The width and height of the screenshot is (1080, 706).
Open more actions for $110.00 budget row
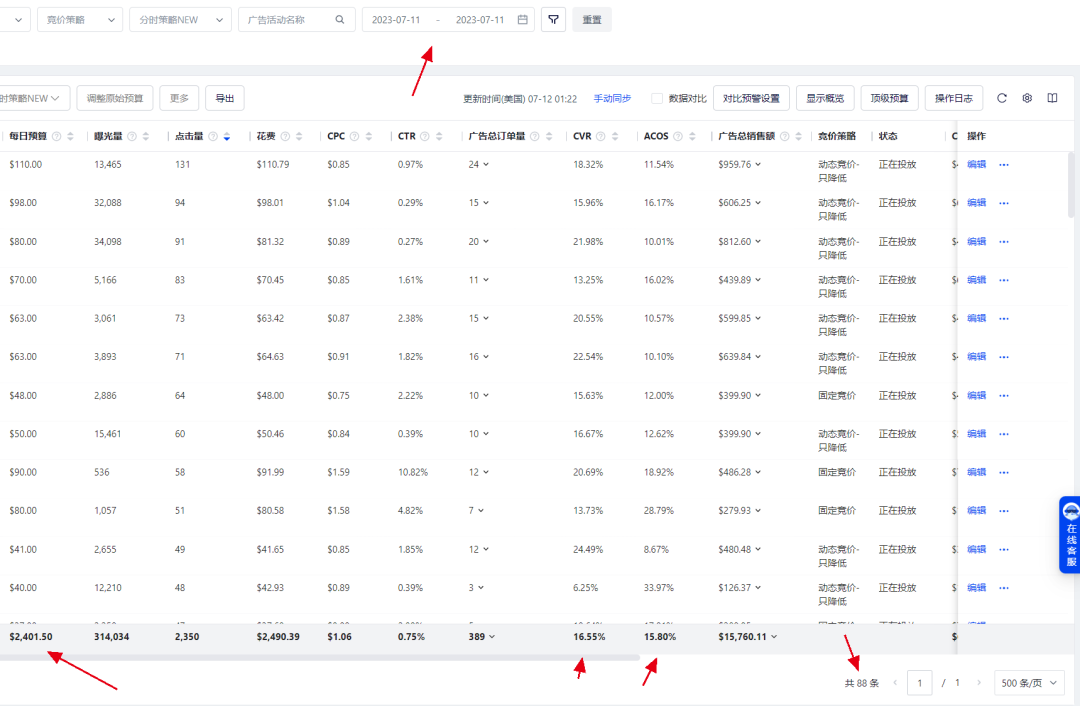pos(1004,165)
